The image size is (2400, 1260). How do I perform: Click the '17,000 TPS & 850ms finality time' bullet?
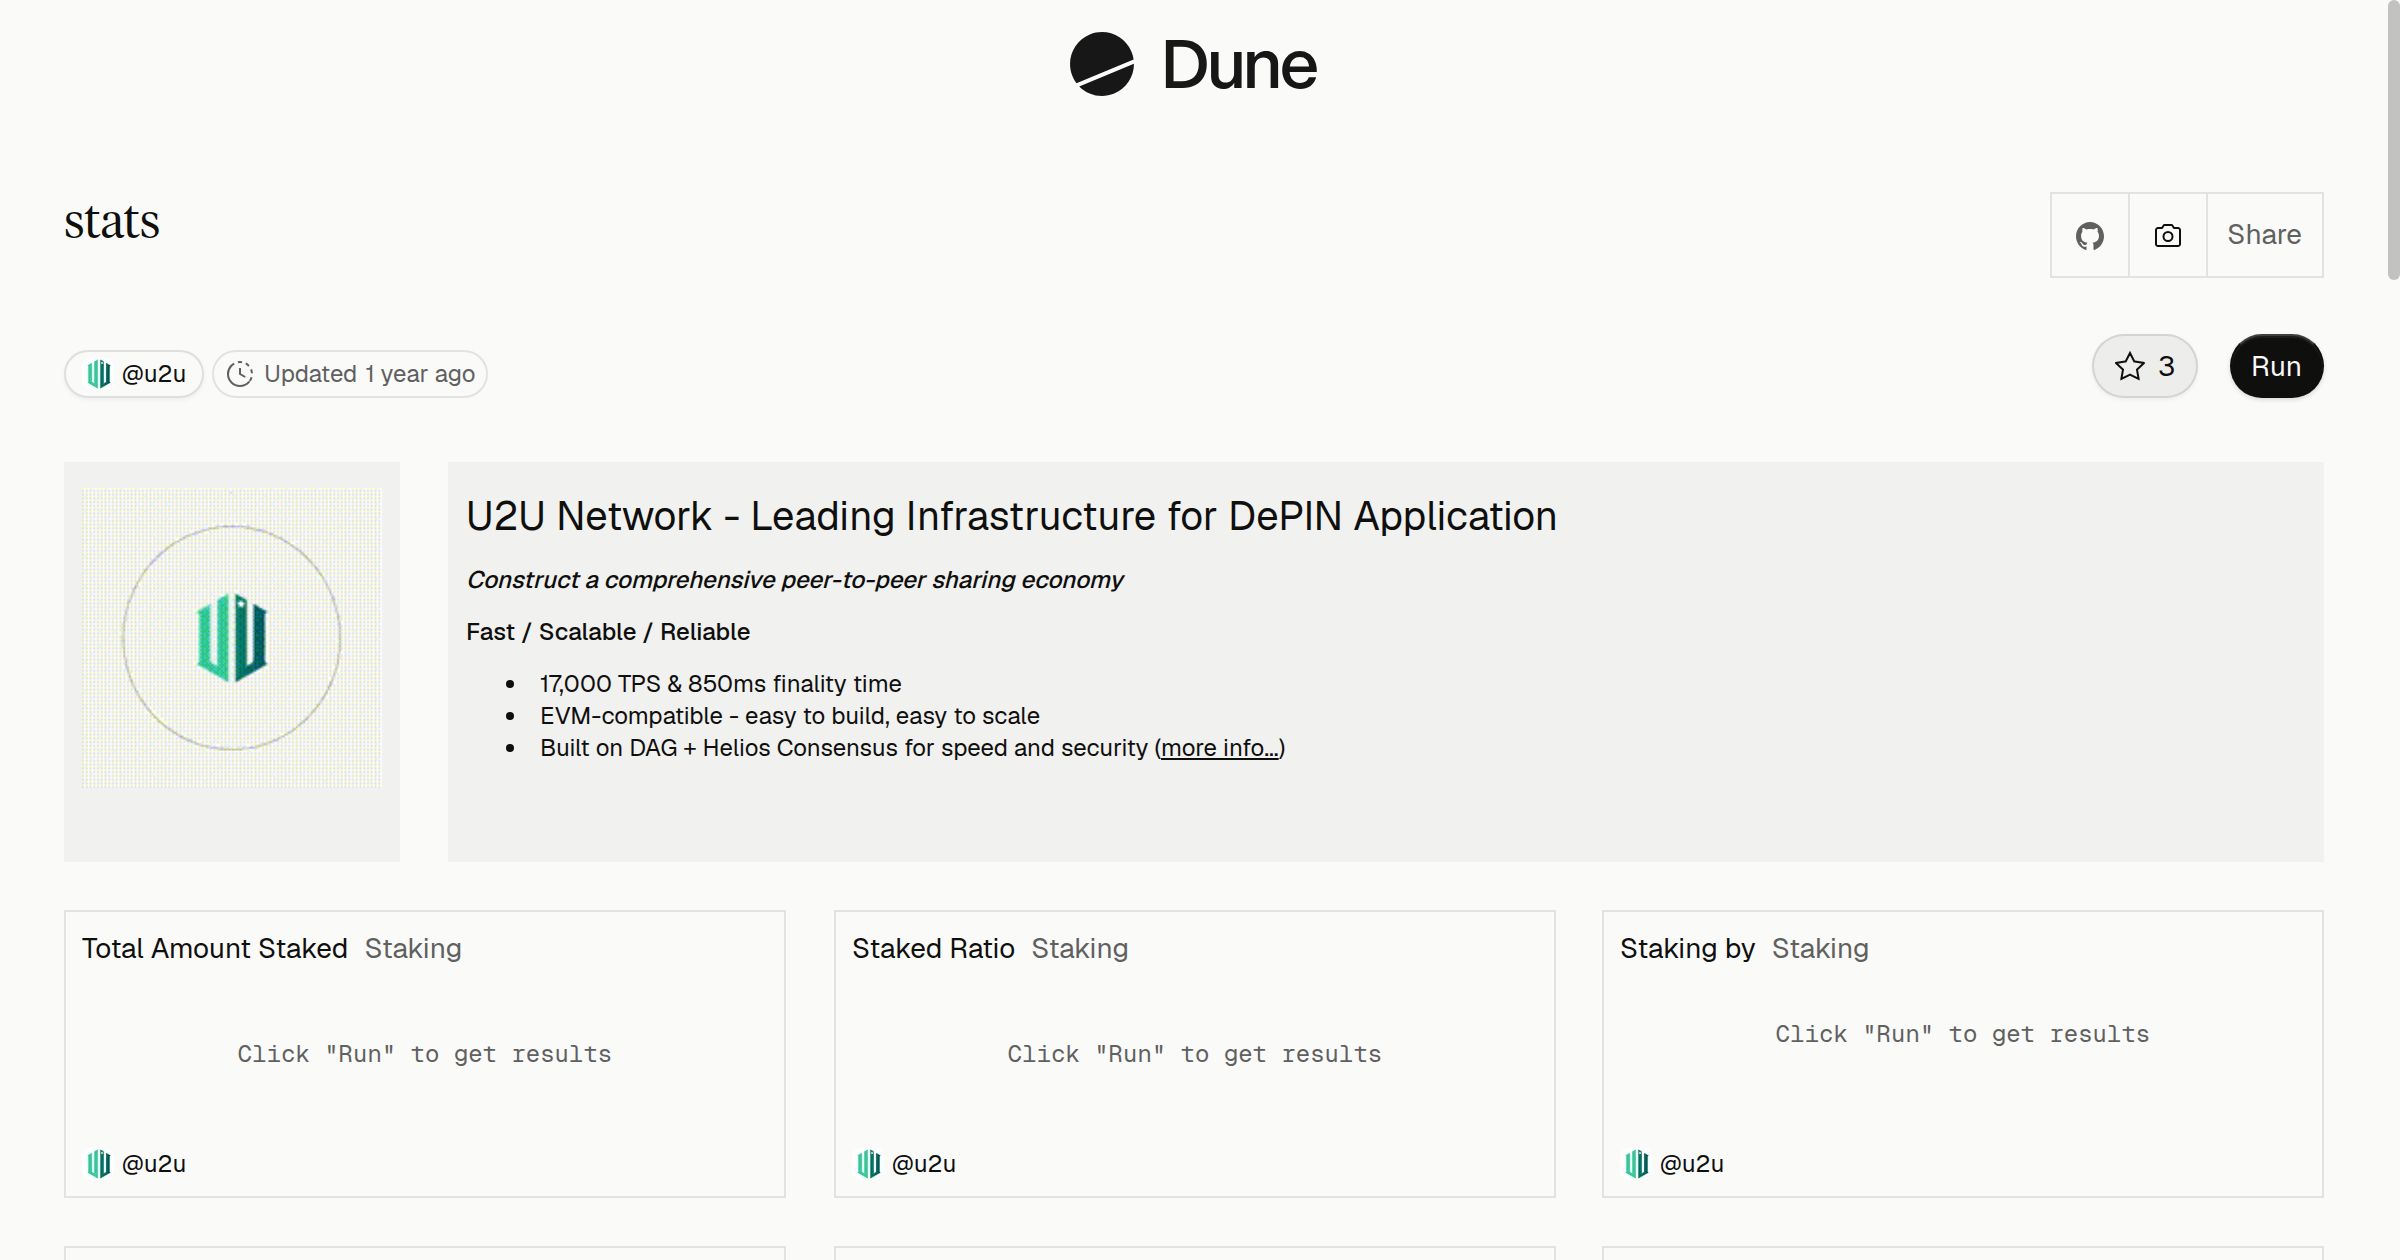720,684
